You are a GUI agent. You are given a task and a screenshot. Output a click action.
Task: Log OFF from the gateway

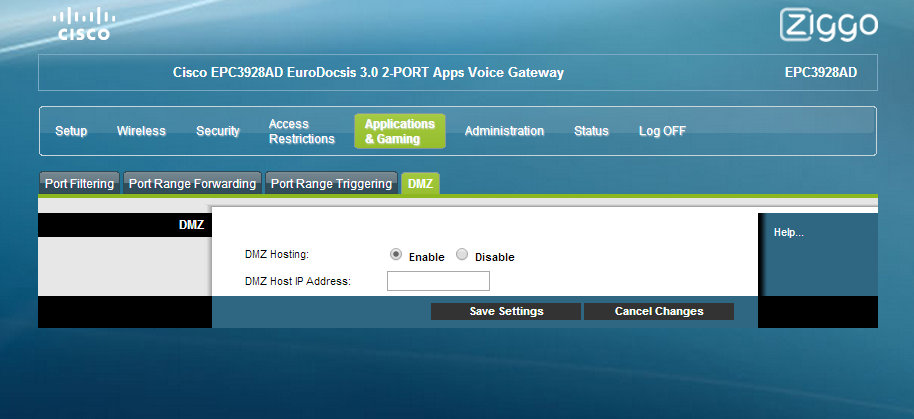coord(662,131)
